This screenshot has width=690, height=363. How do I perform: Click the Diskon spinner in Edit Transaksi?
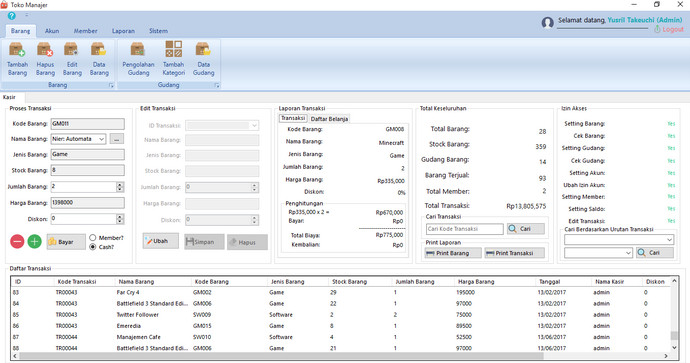point(254,220)
